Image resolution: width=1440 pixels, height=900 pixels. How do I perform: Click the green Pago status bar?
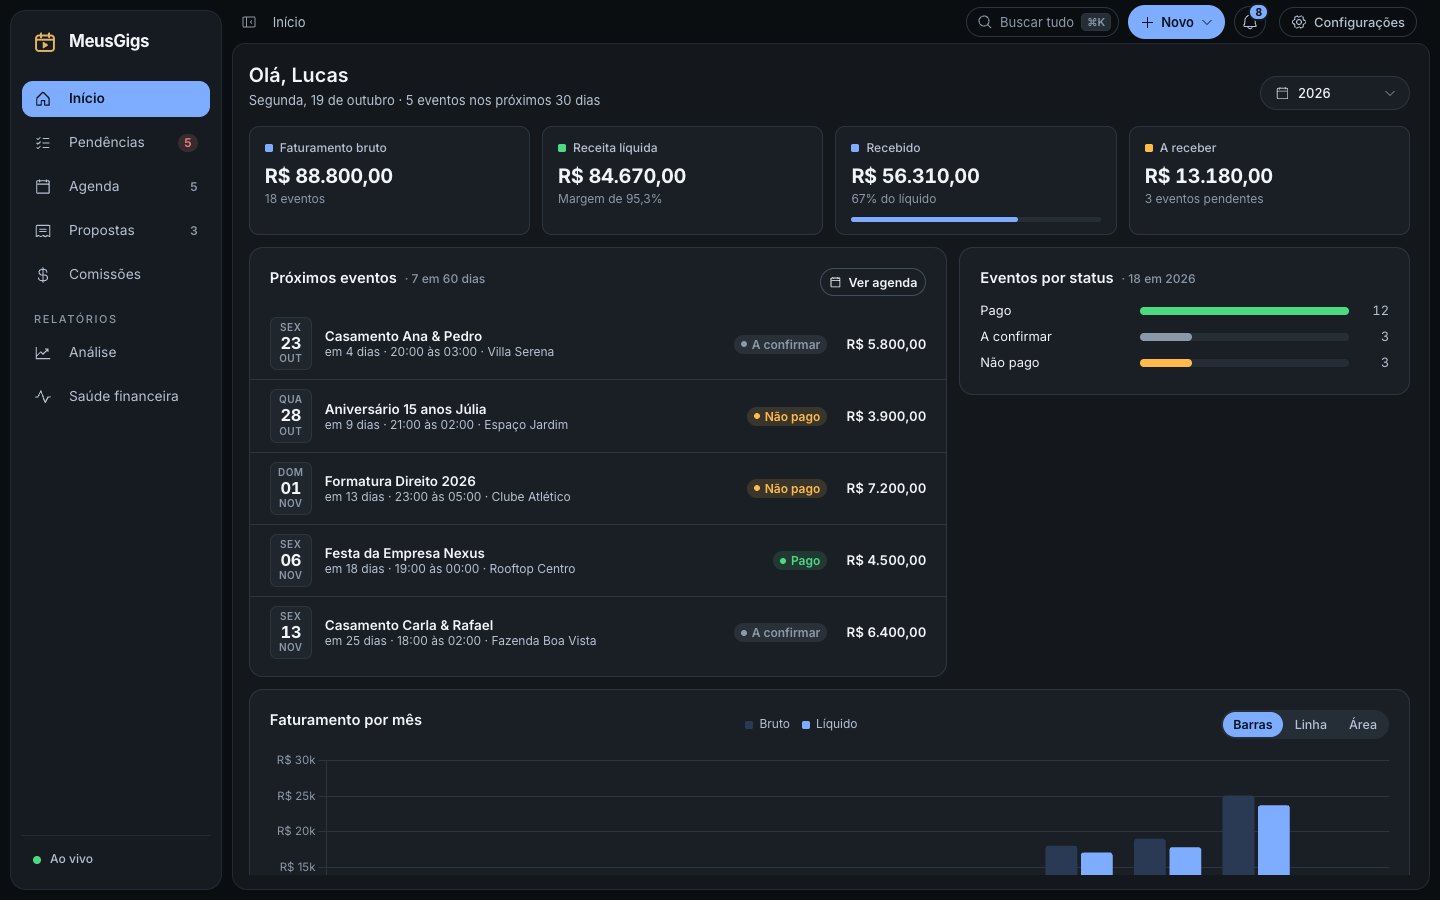1244,311
